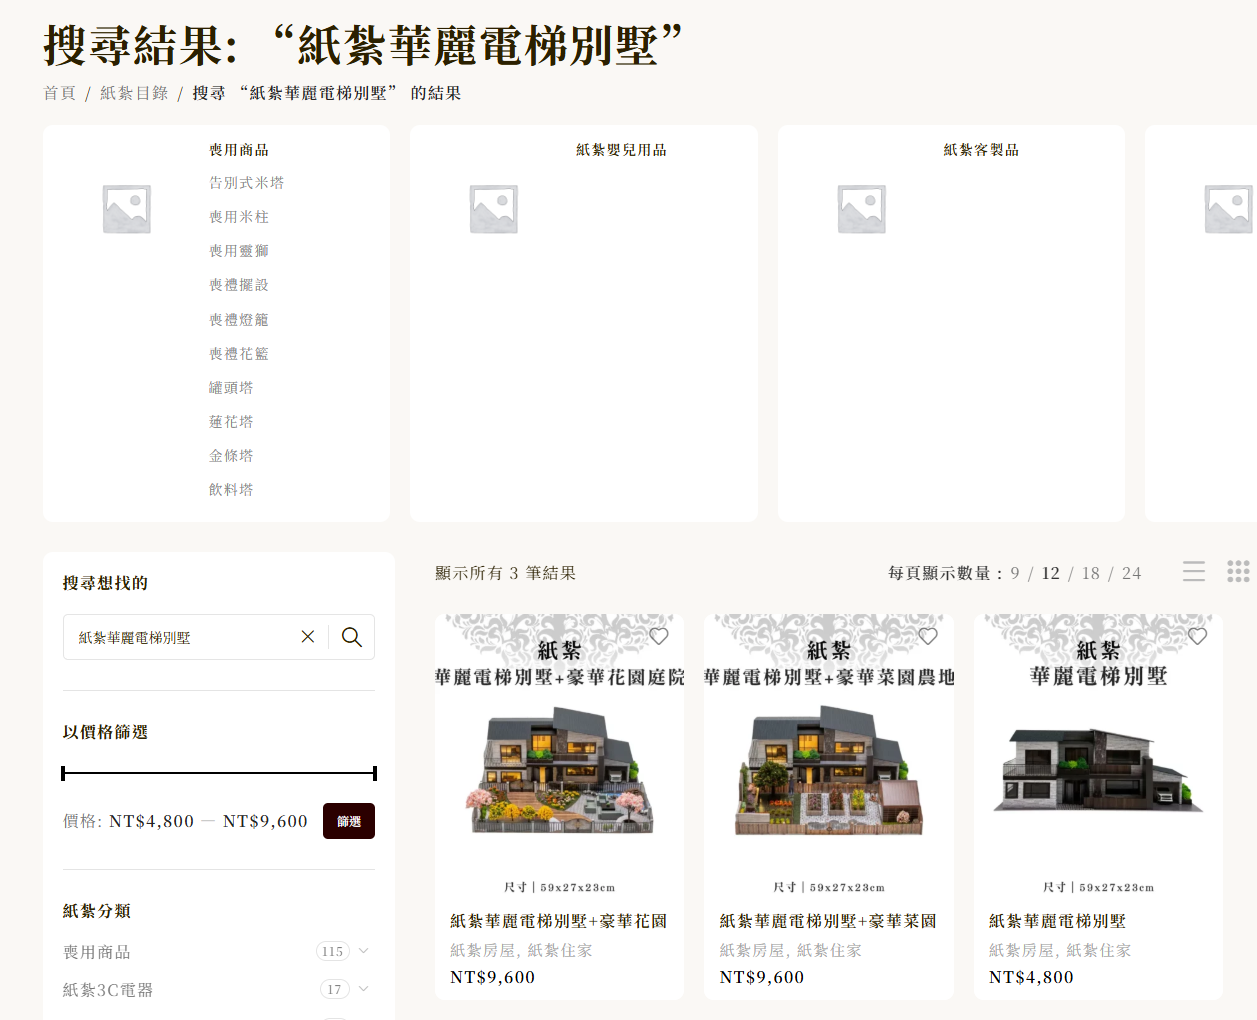Open 金條塔 subcategory
Screen dimensions: 1257x1020
click(x=231, y=456)
